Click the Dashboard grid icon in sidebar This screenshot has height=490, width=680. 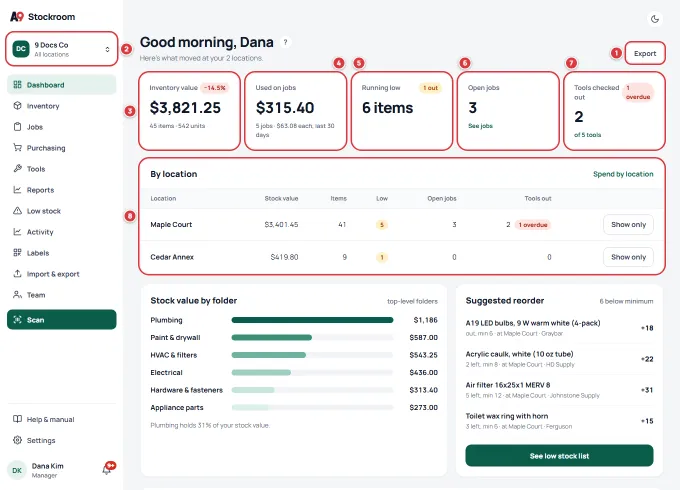click(17, 85)
